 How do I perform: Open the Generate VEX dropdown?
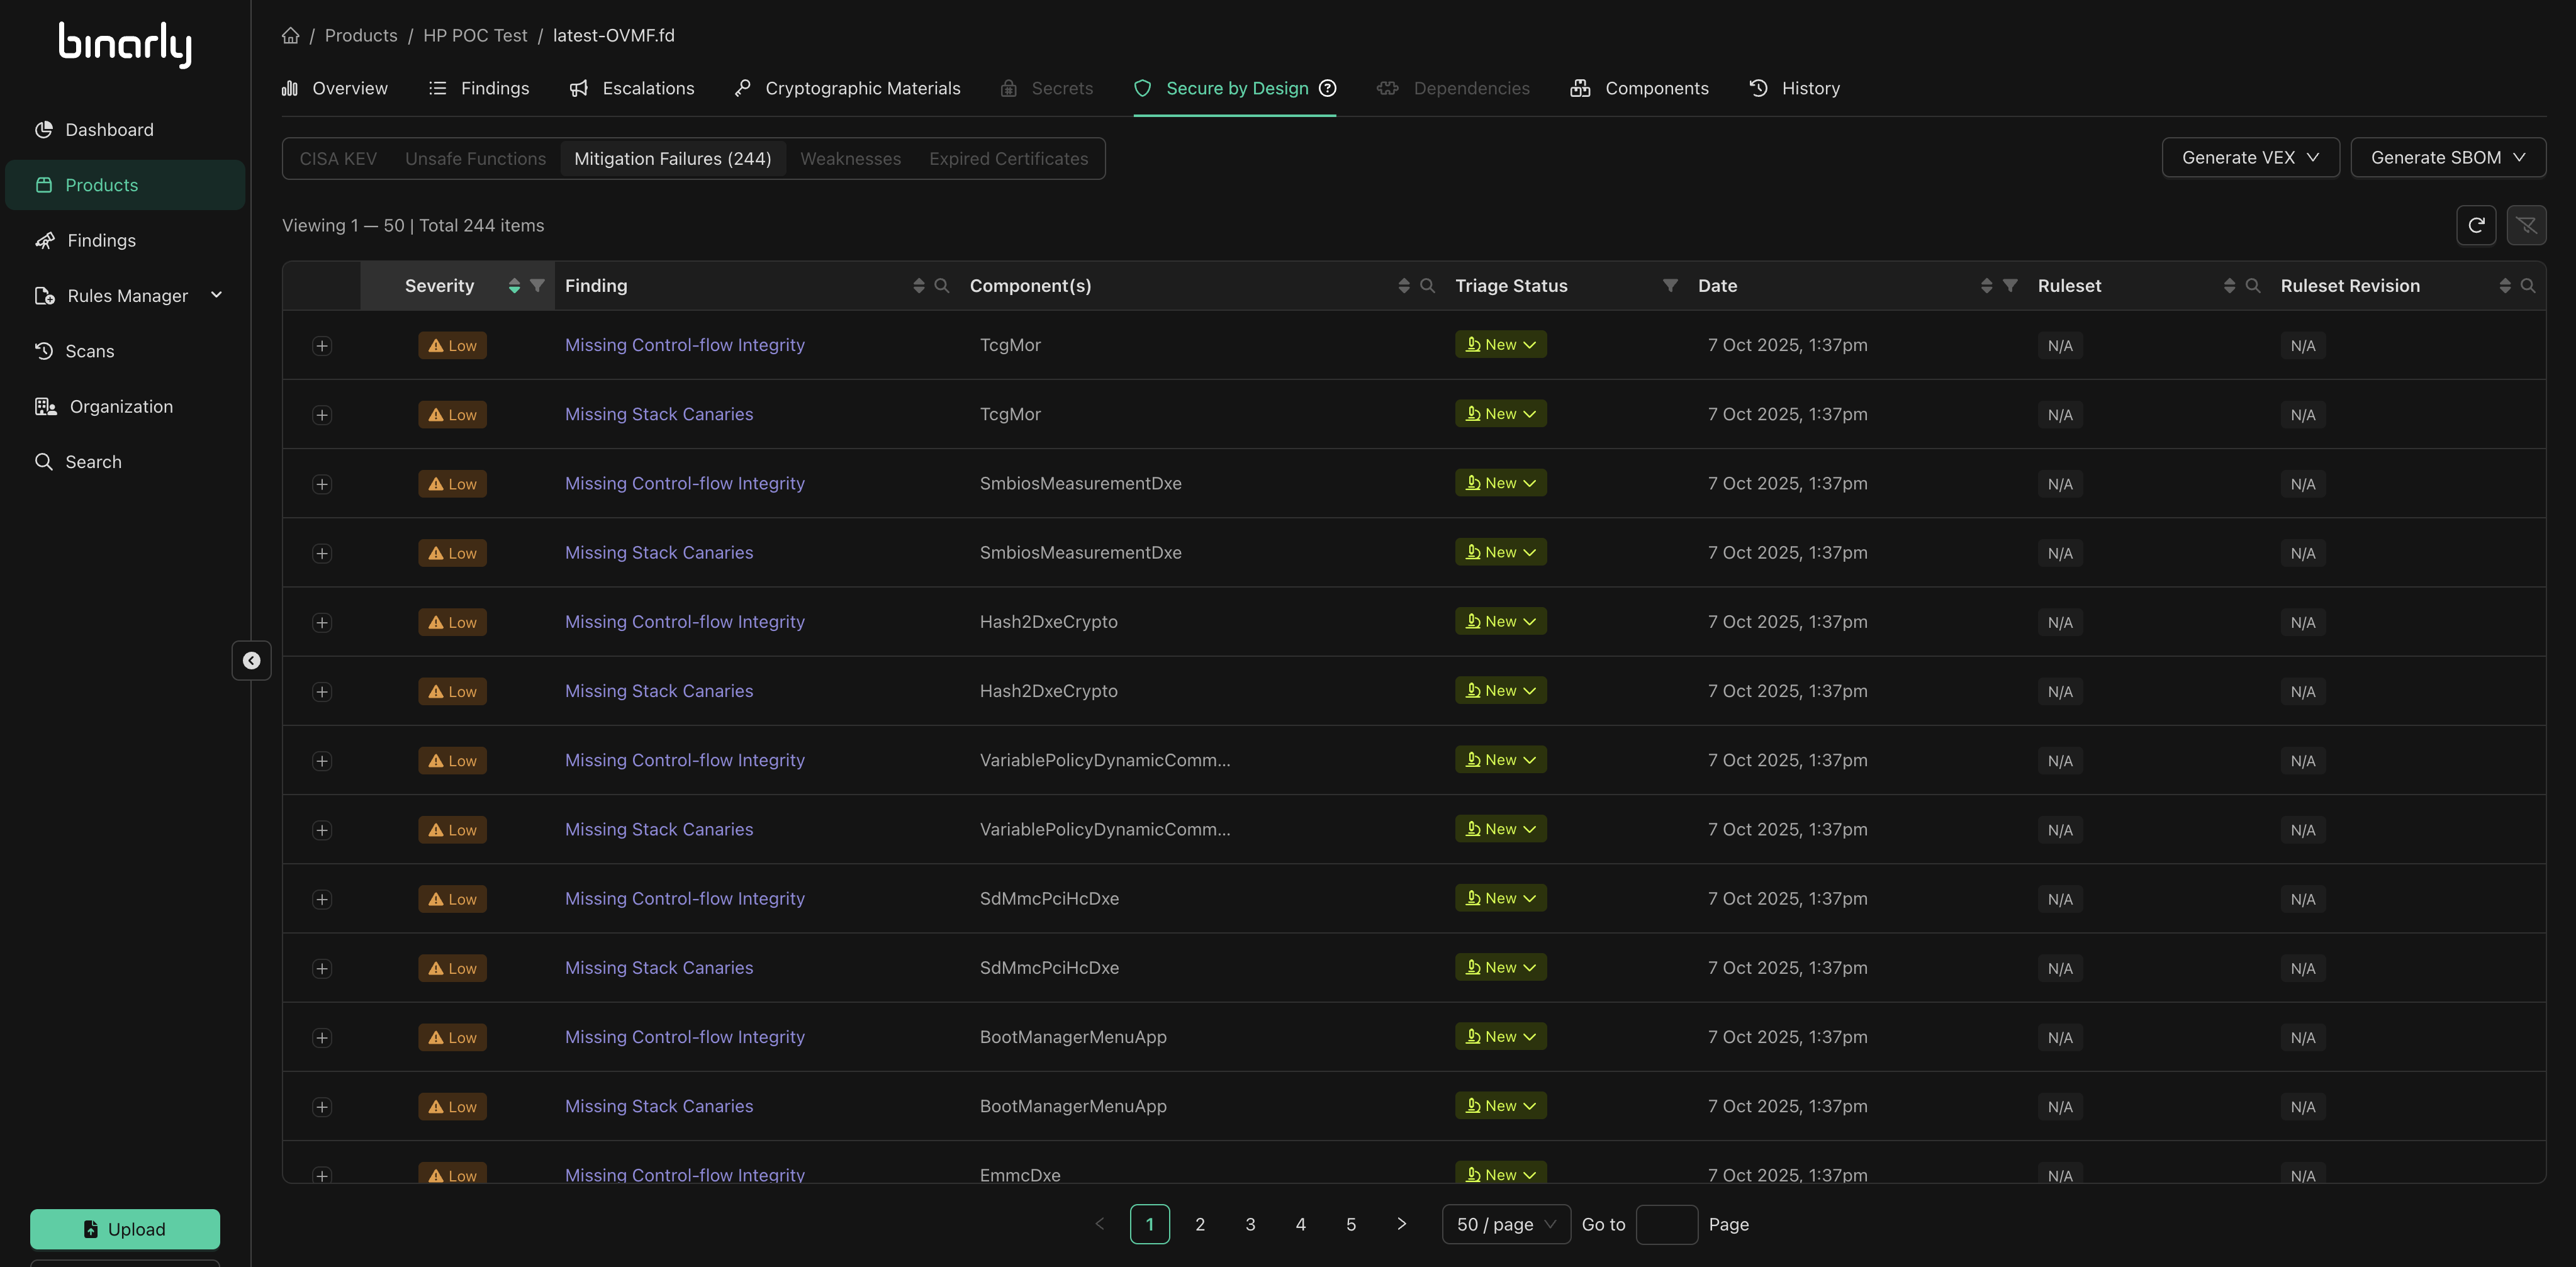[2250, 158]
